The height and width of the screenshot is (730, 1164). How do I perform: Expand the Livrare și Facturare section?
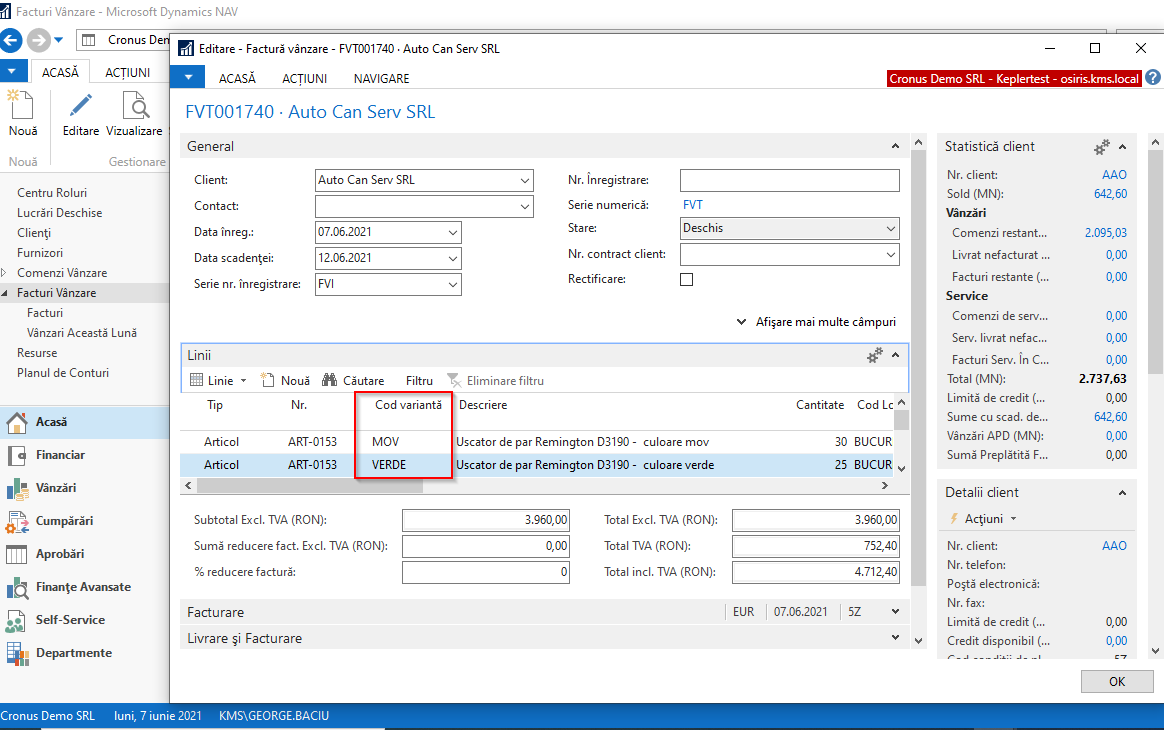[894, 638]
